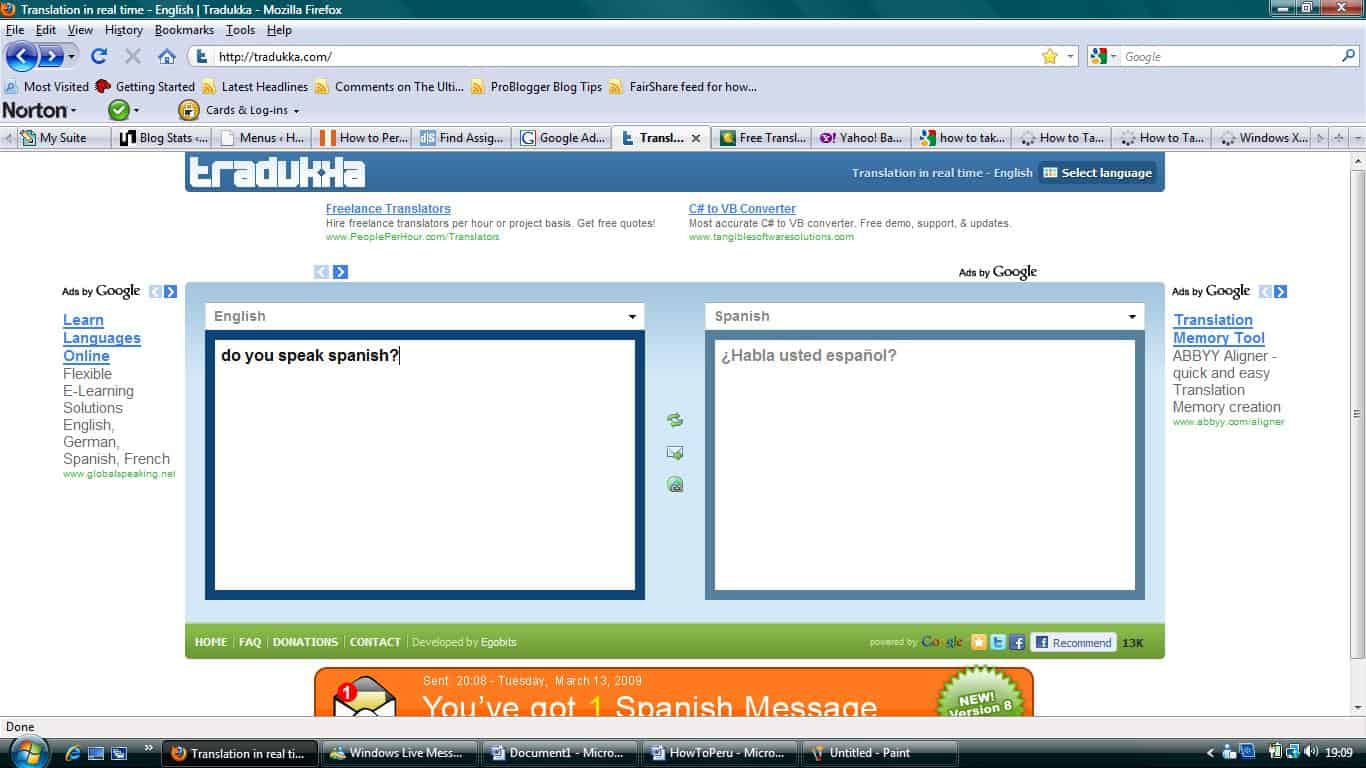The image size is (1366, 768).
Task: Click the send translation by email icon
Action: (x=675, y=453)
